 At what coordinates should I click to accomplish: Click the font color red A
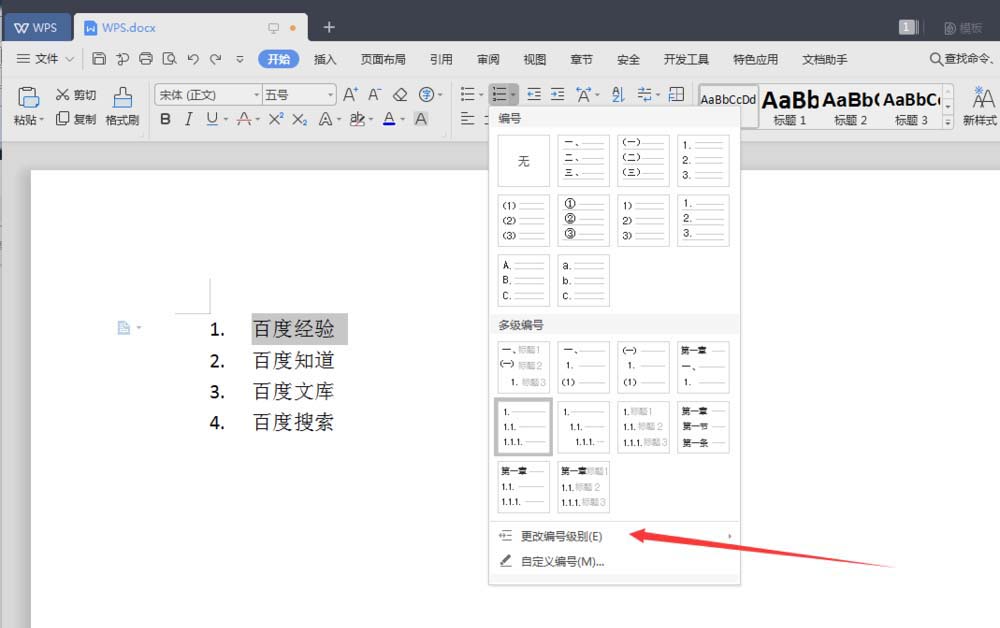coord(243,120)
